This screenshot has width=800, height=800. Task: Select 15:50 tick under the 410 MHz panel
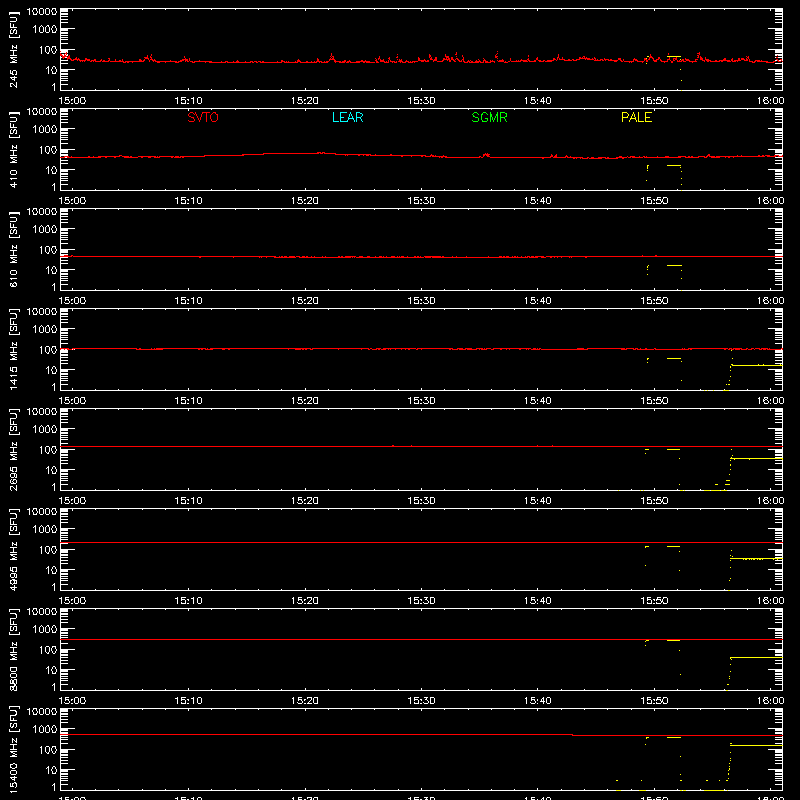coord(654,201)
